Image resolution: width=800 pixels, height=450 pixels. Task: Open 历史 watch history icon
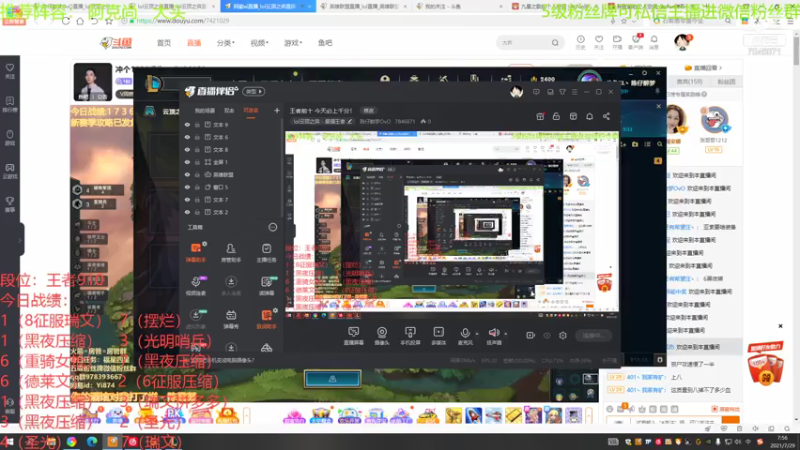(x=581, y=42)
